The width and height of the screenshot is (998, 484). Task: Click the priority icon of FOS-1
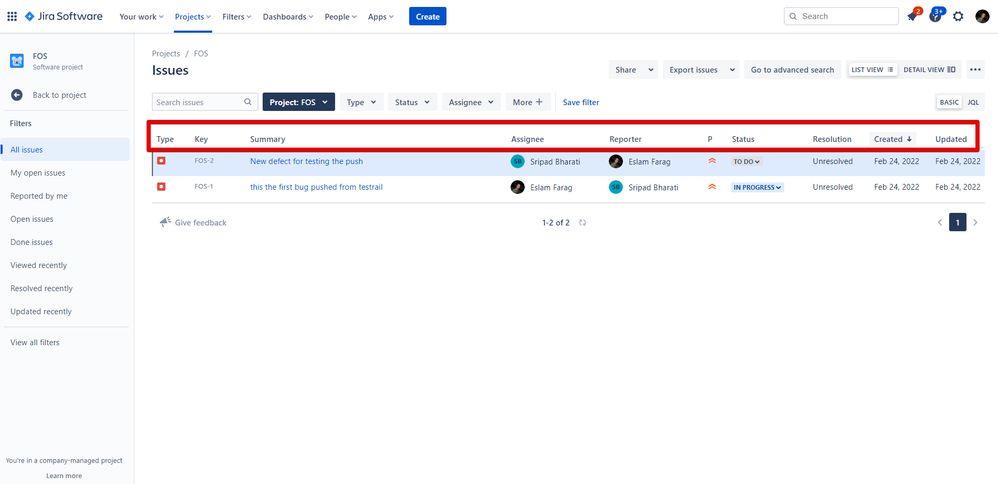[712, 187]
